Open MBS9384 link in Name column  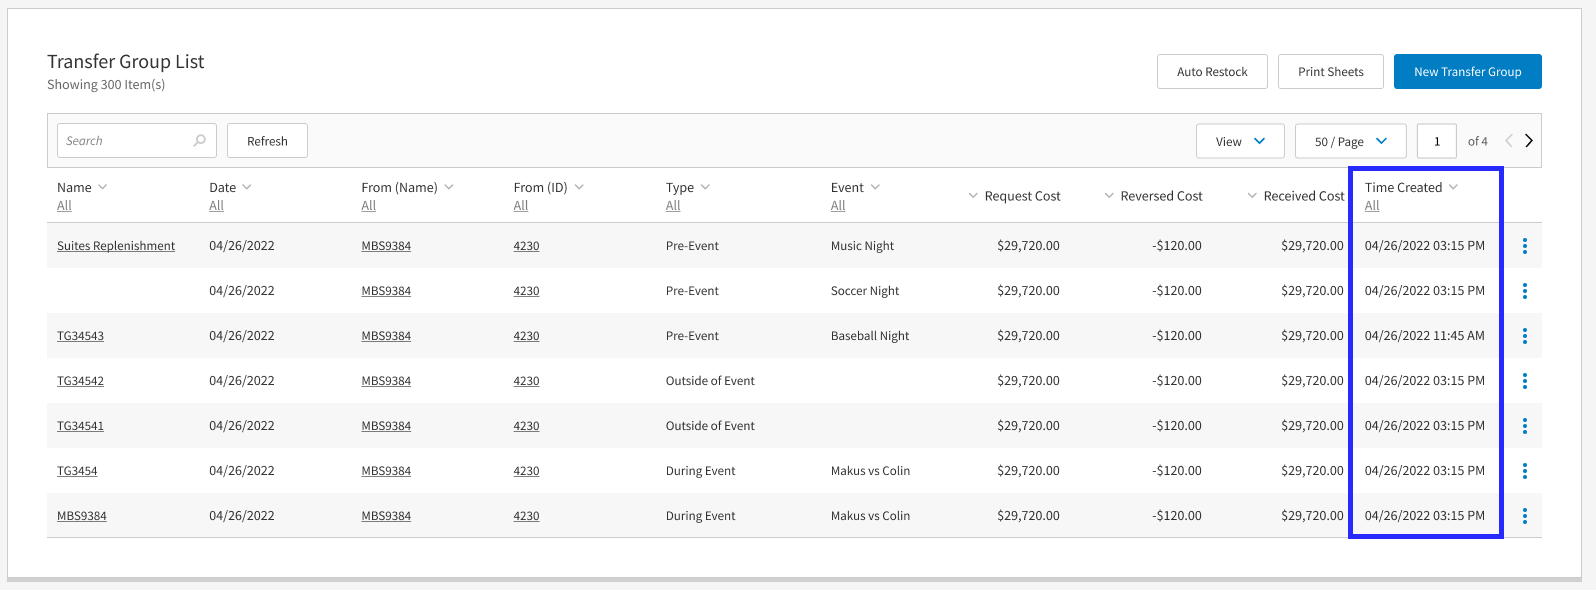point(82,516)
